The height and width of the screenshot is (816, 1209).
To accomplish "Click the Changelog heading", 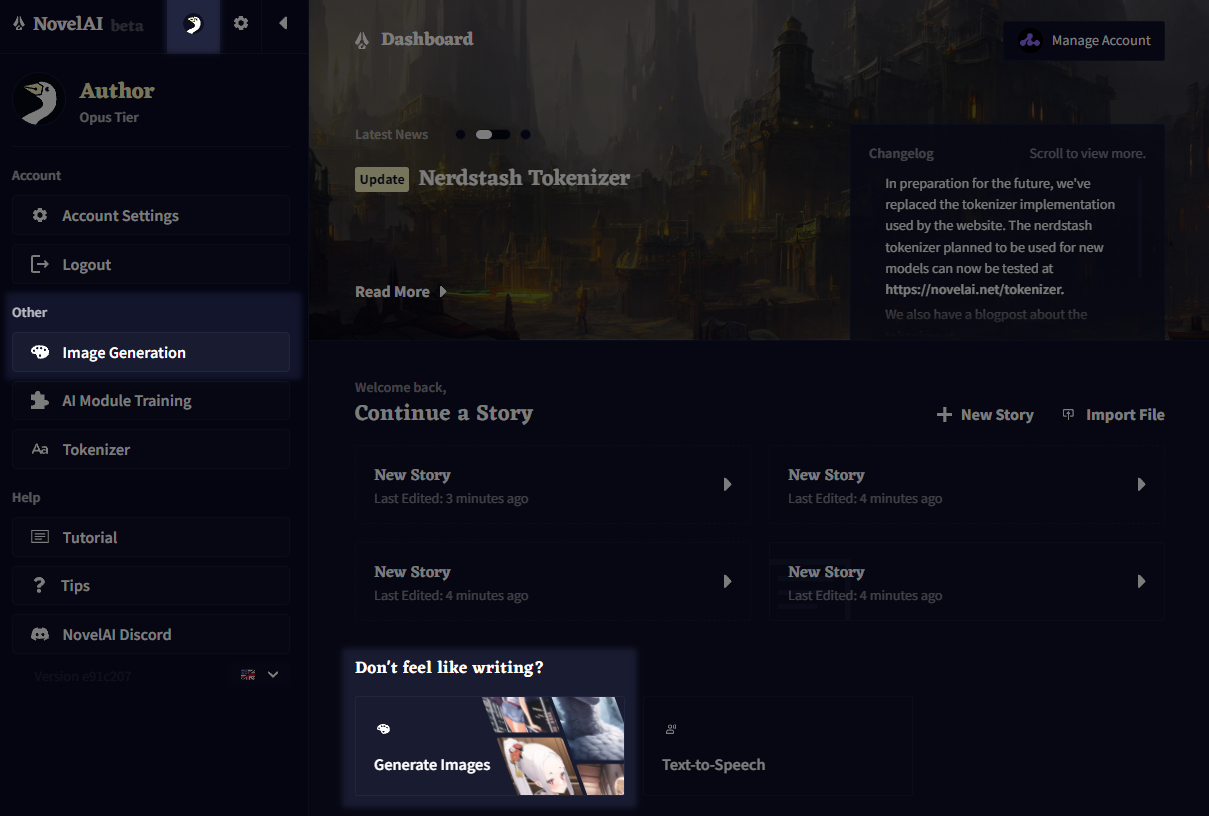I will click(901, 154).
